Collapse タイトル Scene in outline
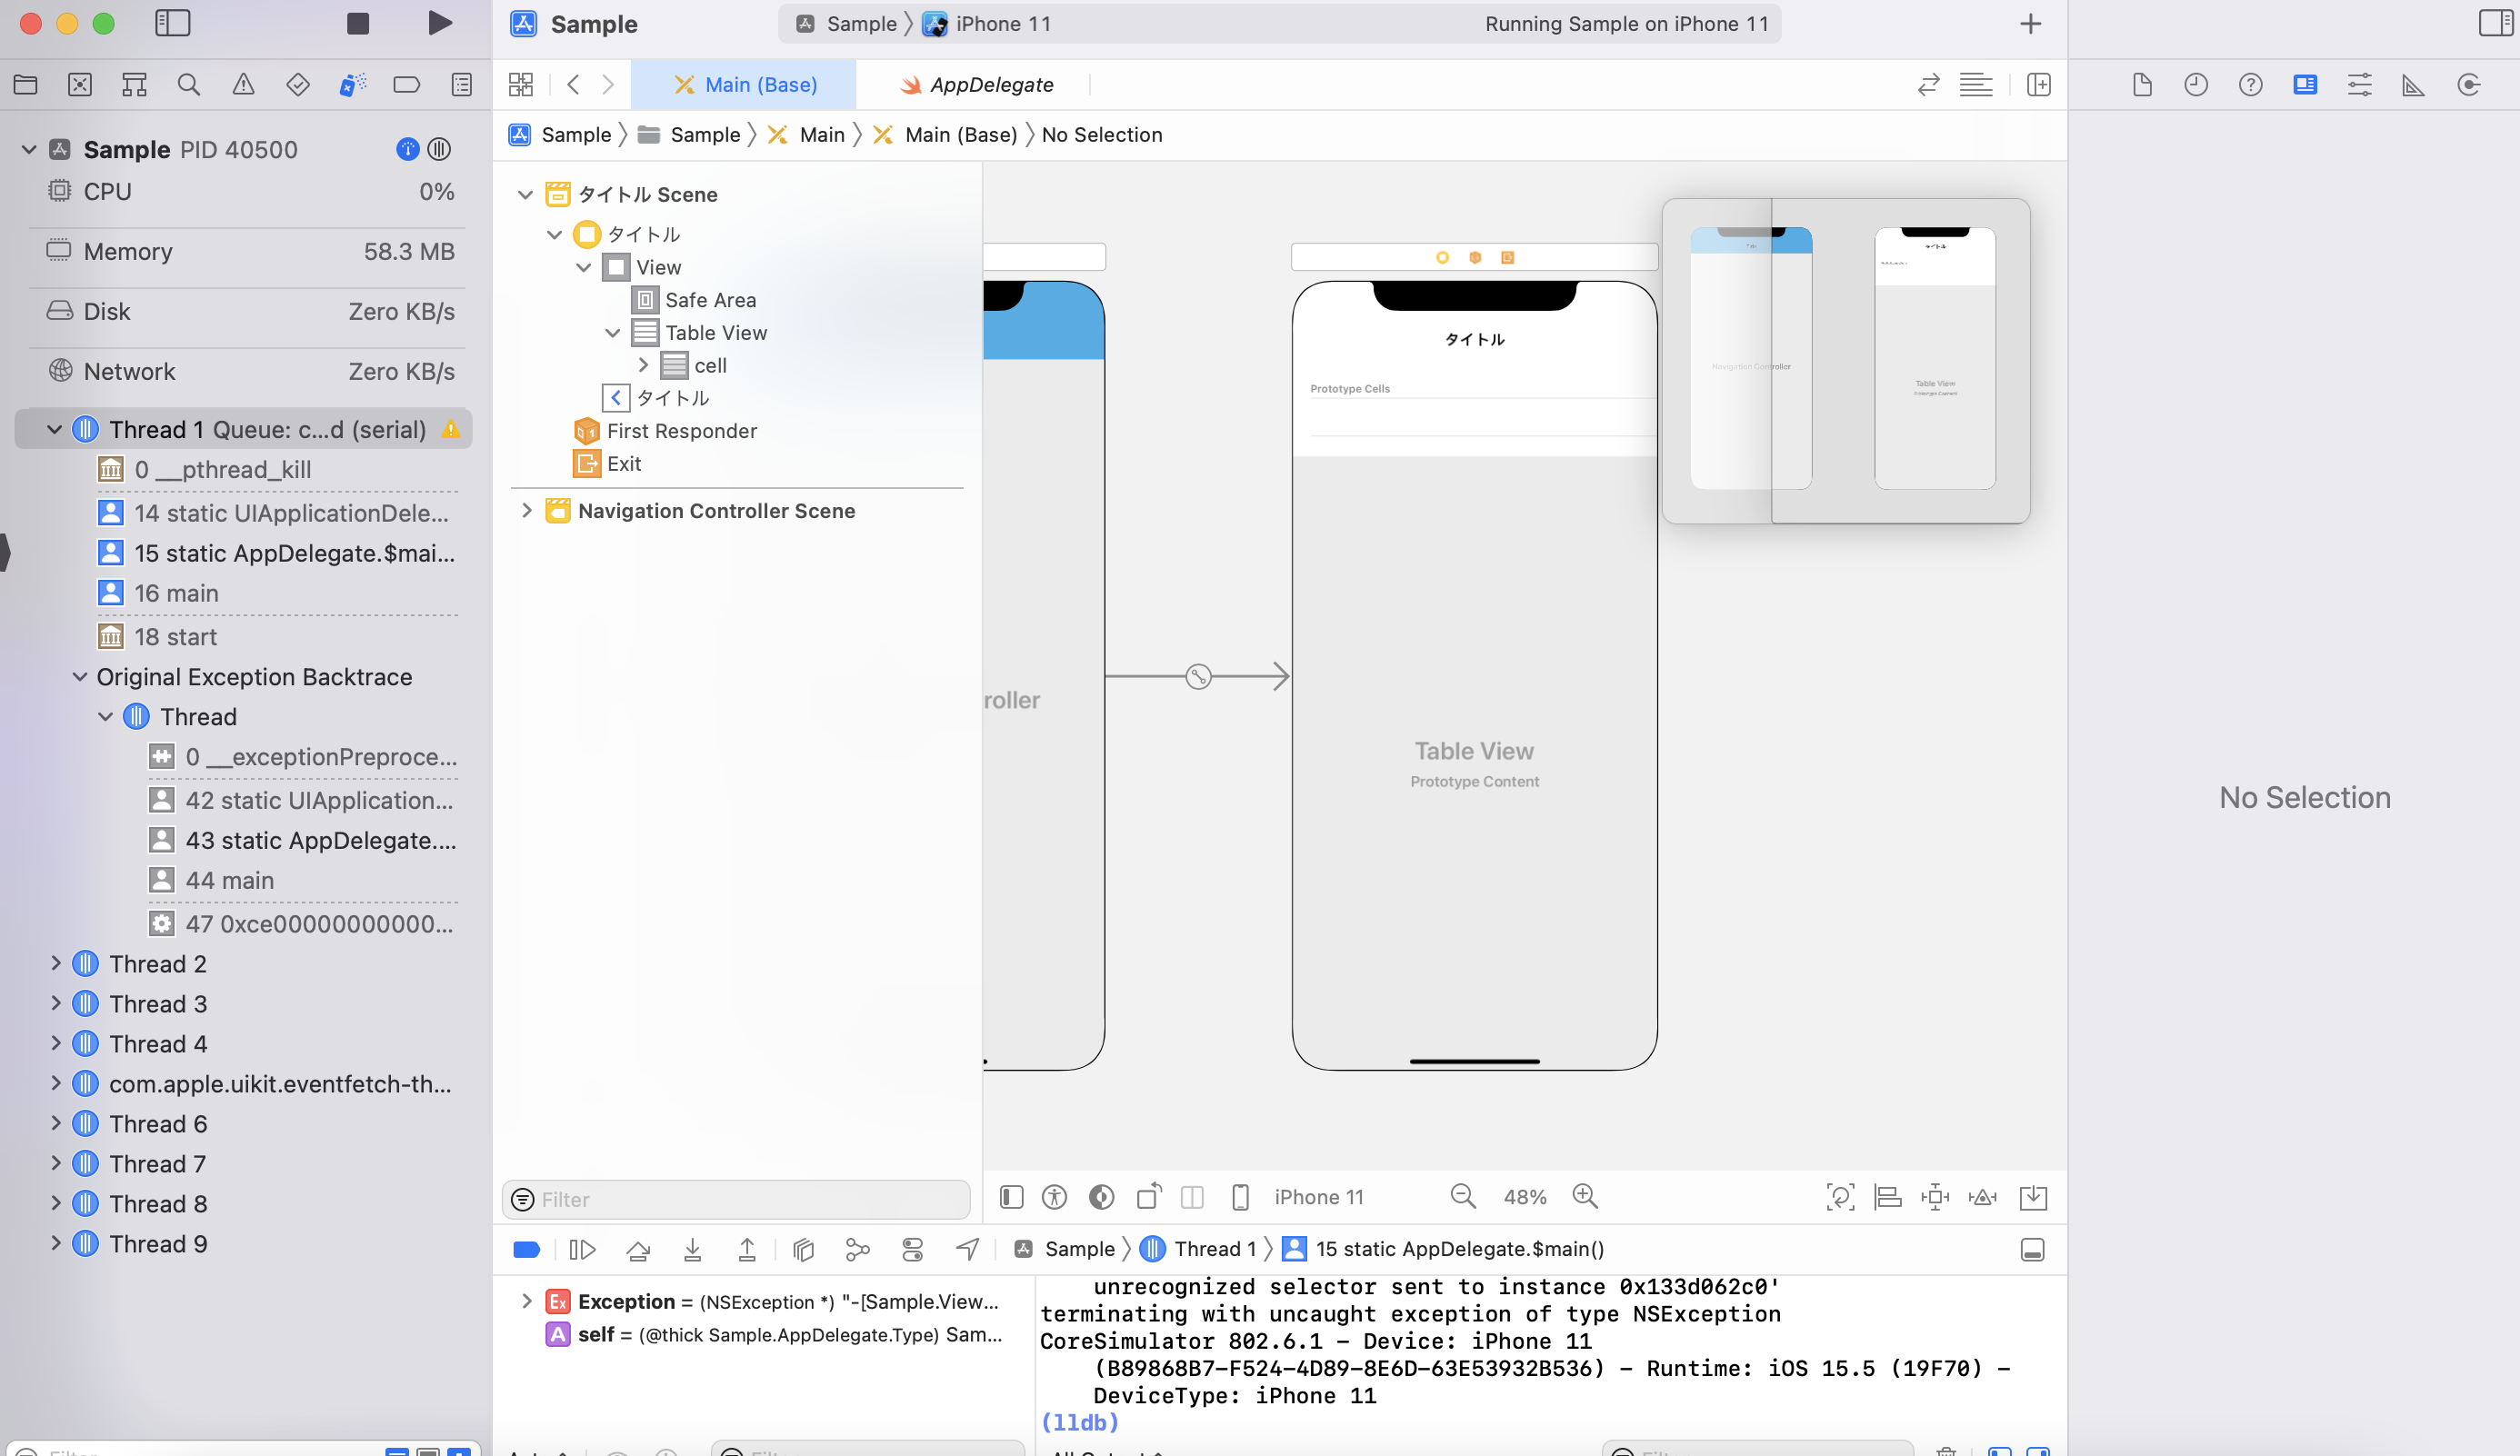The width and height of the screenshot is (2520, 1456). 525,195
